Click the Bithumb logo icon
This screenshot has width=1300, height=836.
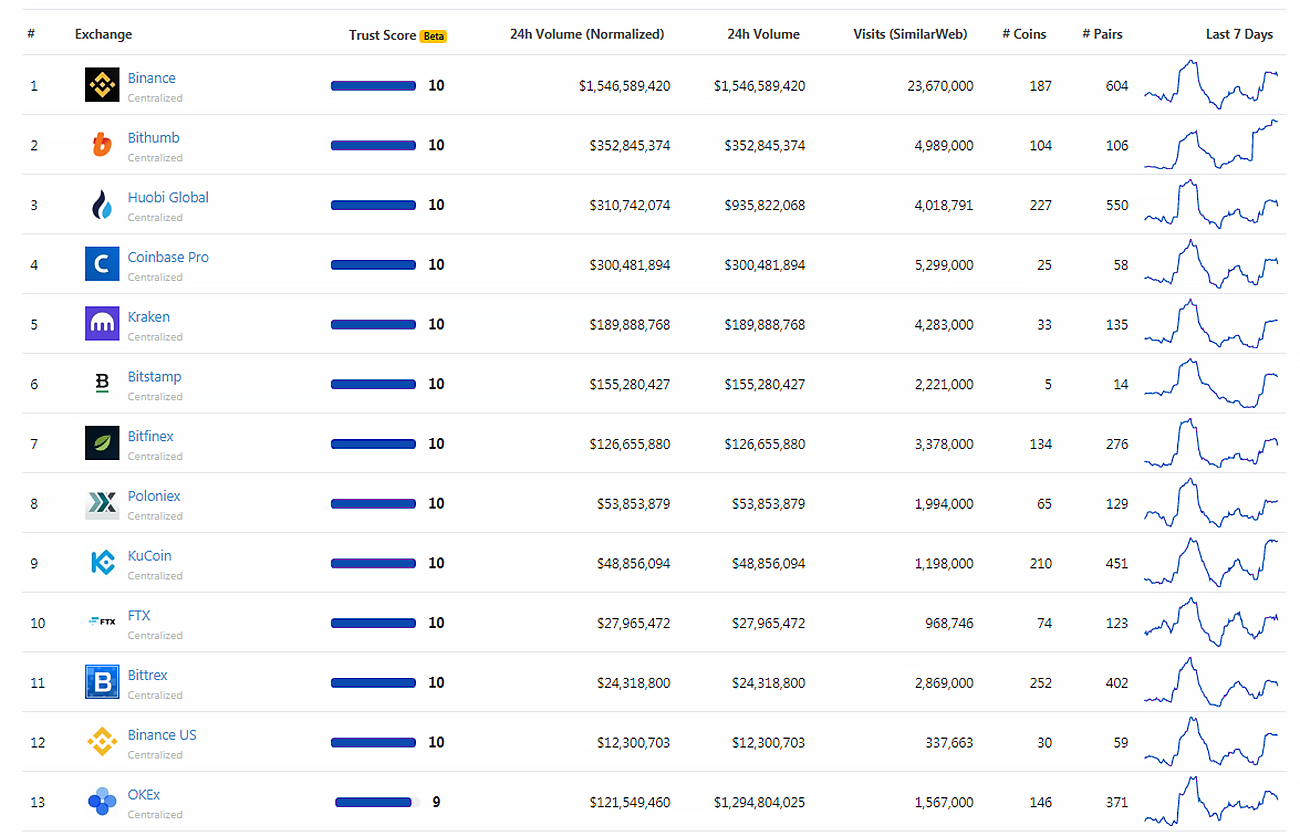(x=102, y=145)
